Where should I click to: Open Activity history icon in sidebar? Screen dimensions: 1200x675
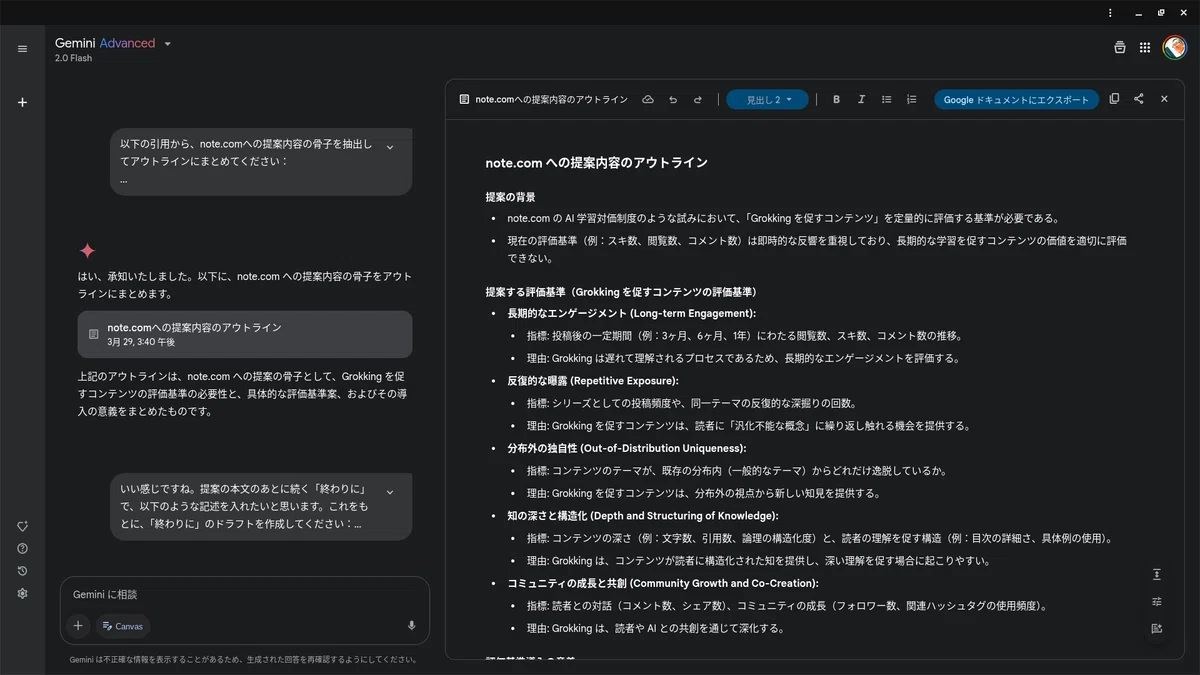(x=22, y=571)
